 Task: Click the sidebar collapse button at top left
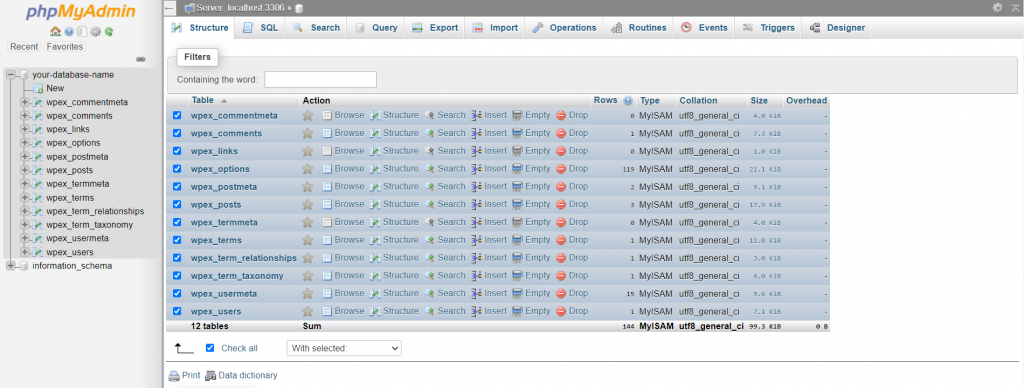[x=170, y=8]
